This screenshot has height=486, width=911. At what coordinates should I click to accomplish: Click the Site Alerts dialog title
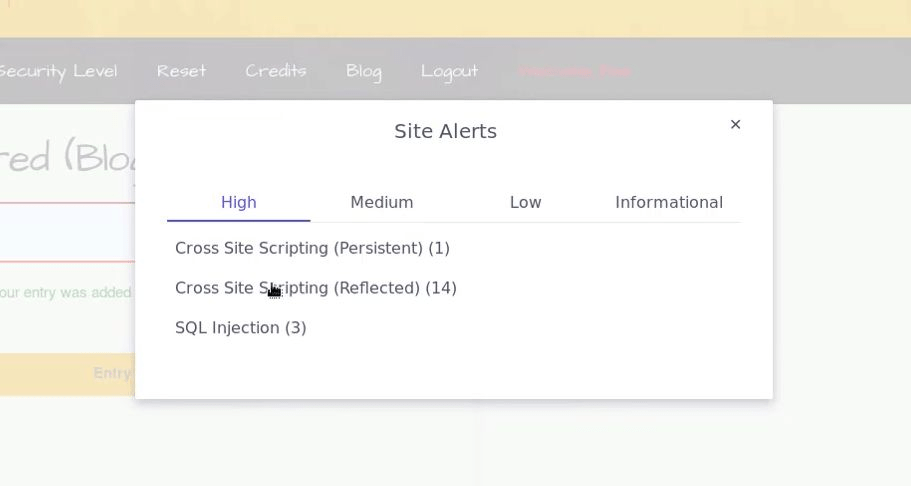coord(445,131)
